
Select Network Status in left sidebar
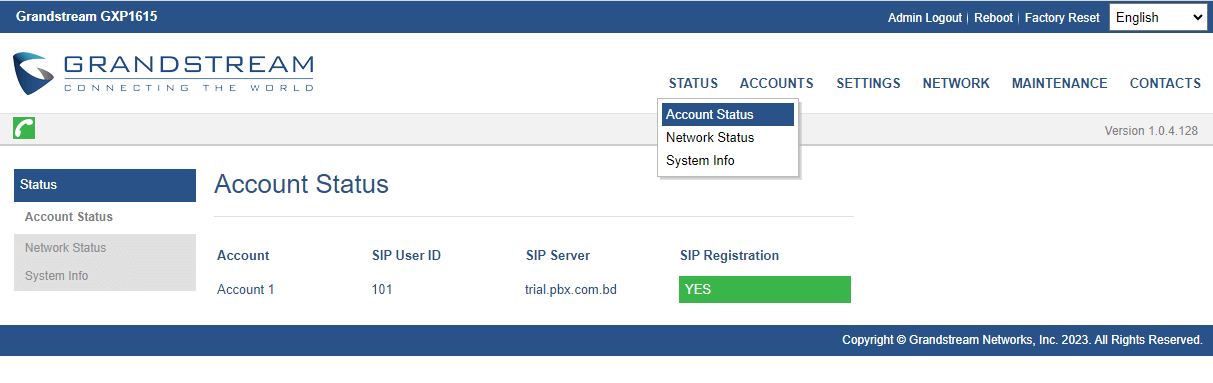[x=105, y=248]
